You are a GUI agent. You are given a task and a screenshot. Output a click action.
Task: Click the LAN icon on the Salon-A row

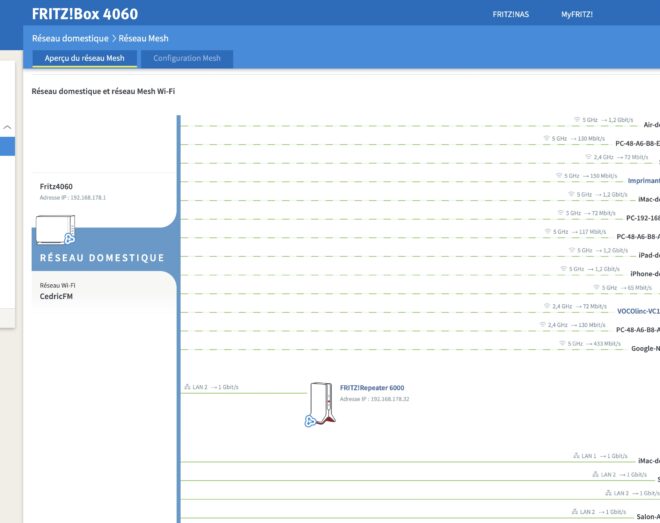(x=575, y=512)
